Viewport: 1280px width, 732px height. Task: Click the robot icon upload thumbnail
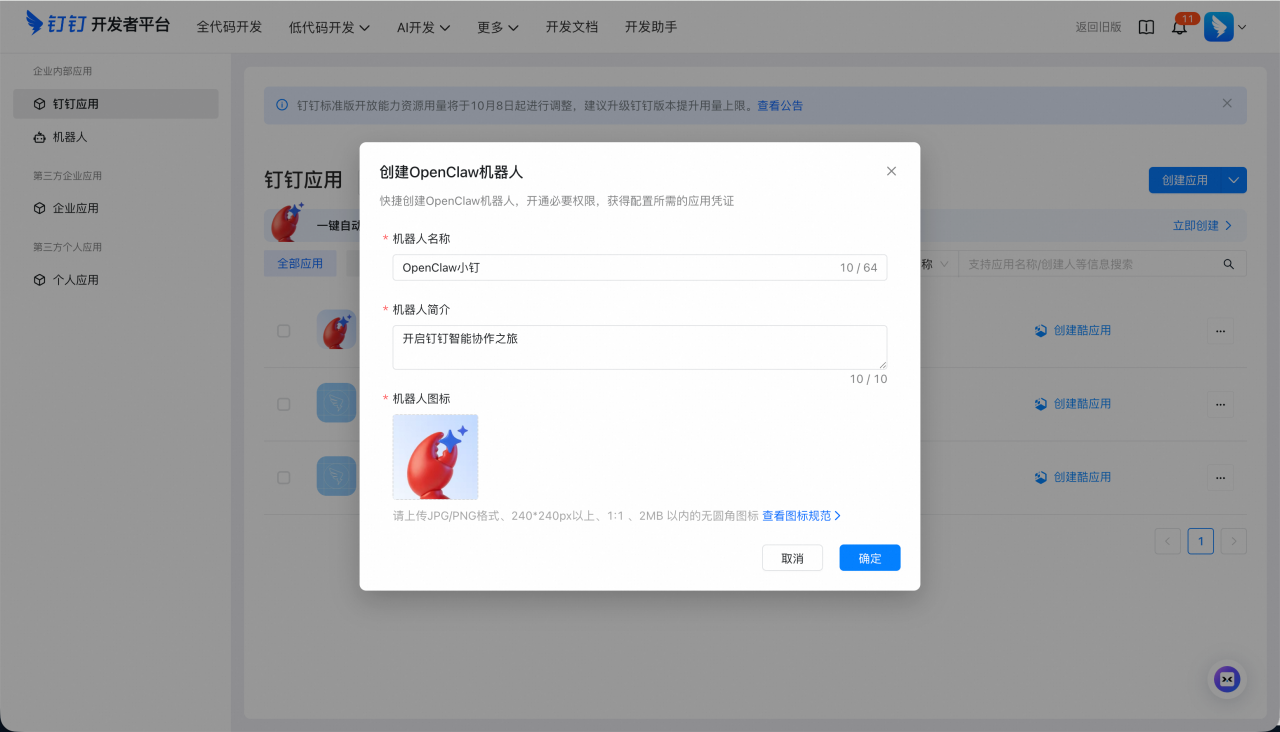pyautogui.click(x=435, y=457)
